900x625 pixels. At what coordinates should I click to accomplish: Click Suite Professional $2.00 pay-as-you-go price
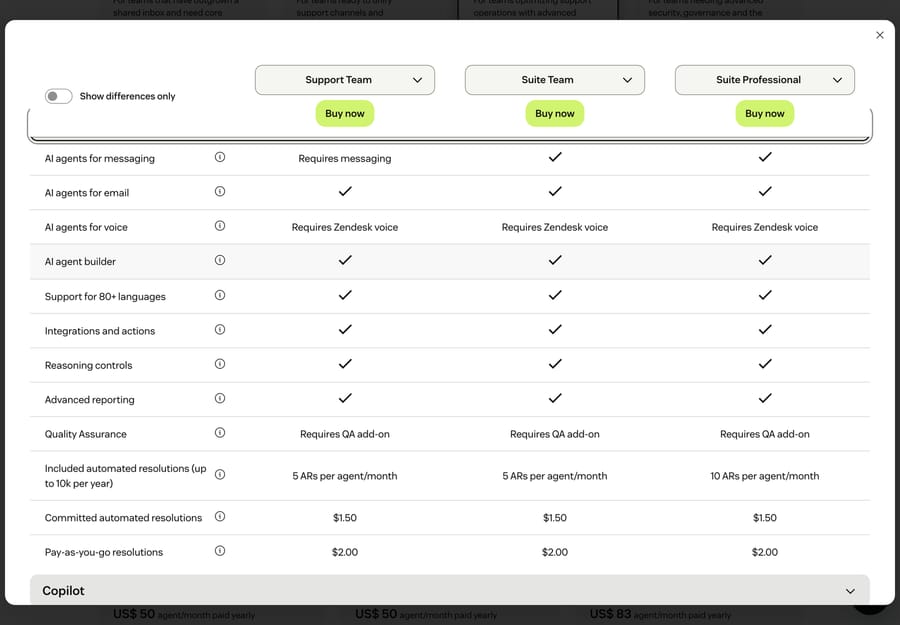[x=765, y=552]
